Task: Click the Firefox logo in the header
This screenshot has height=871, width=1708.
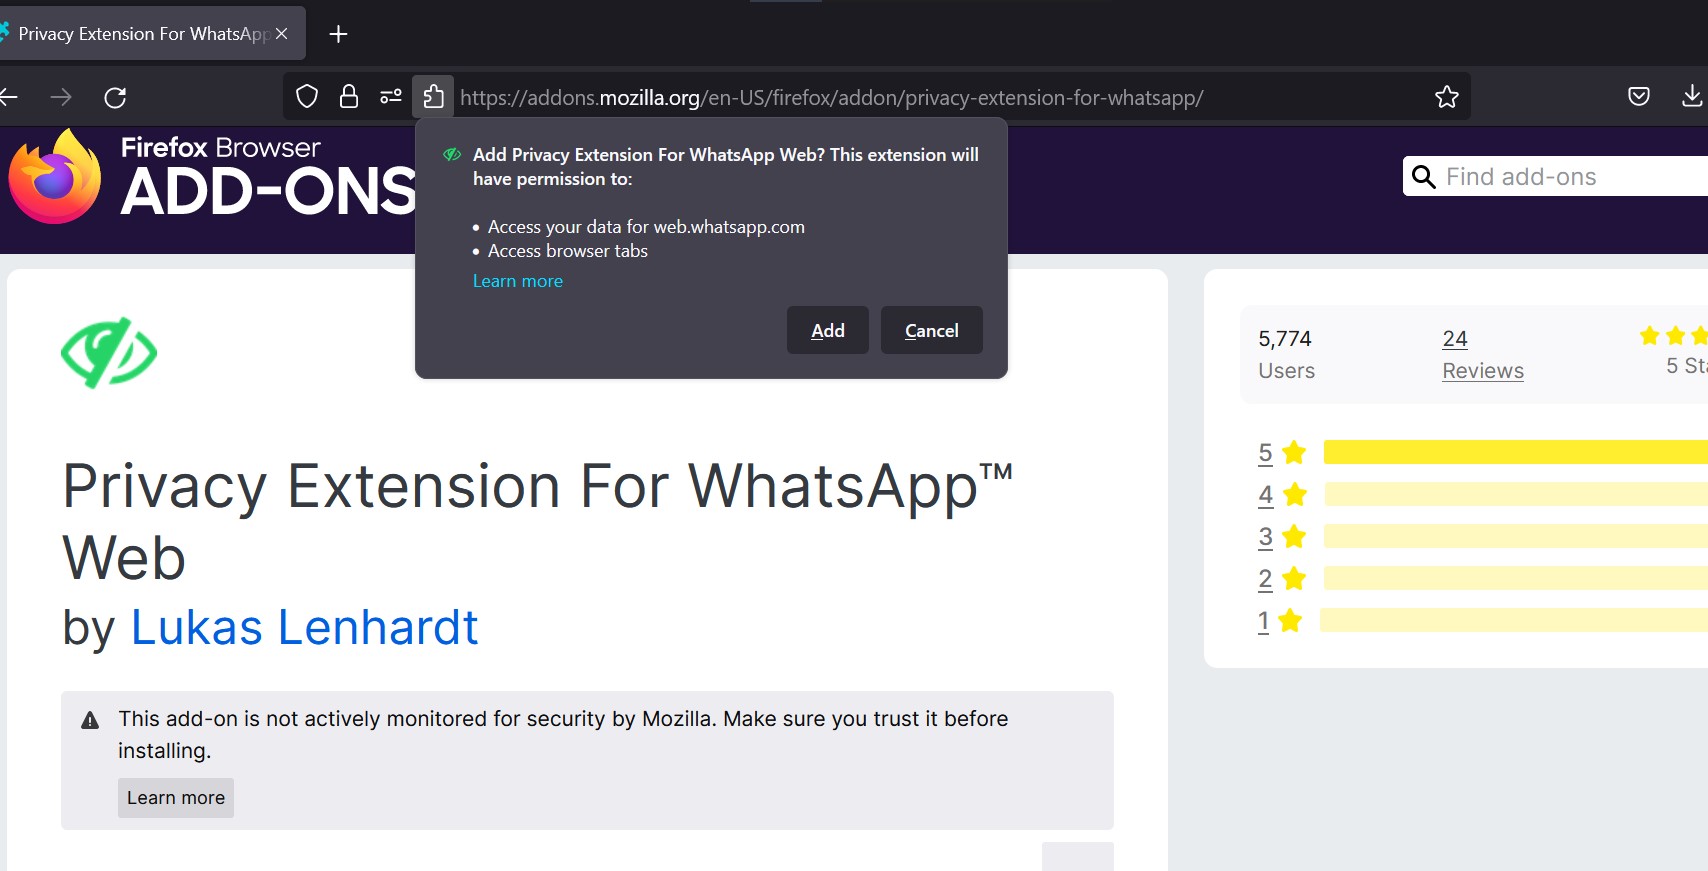Action: point(55,177)
